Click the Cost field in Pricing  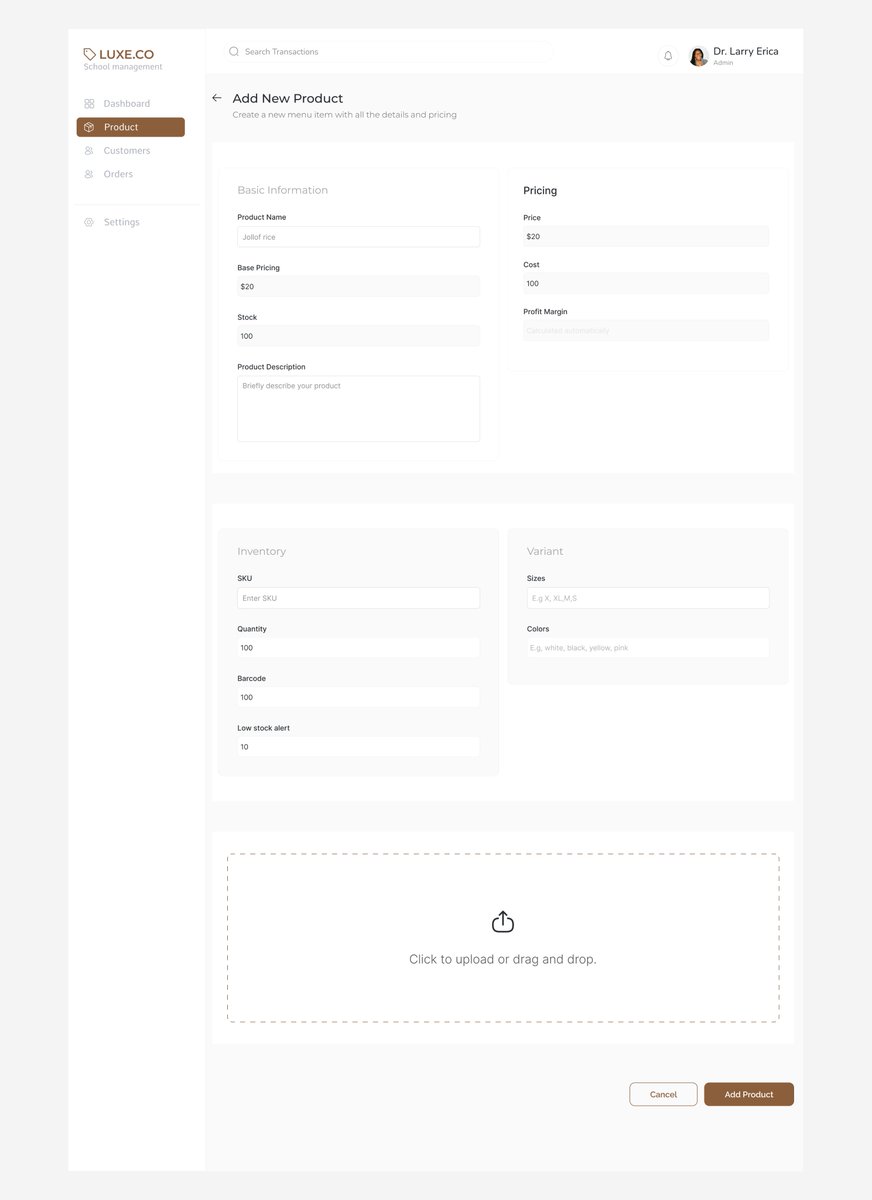[646, 283]
